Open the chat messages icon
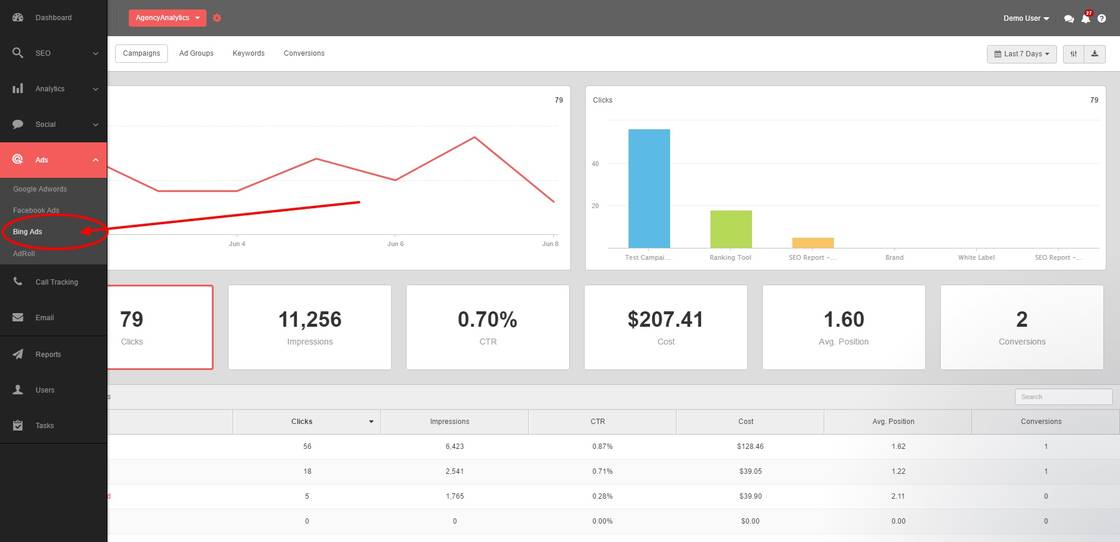The width and height of the screenshot is (1120, 542). [1069, 19]
